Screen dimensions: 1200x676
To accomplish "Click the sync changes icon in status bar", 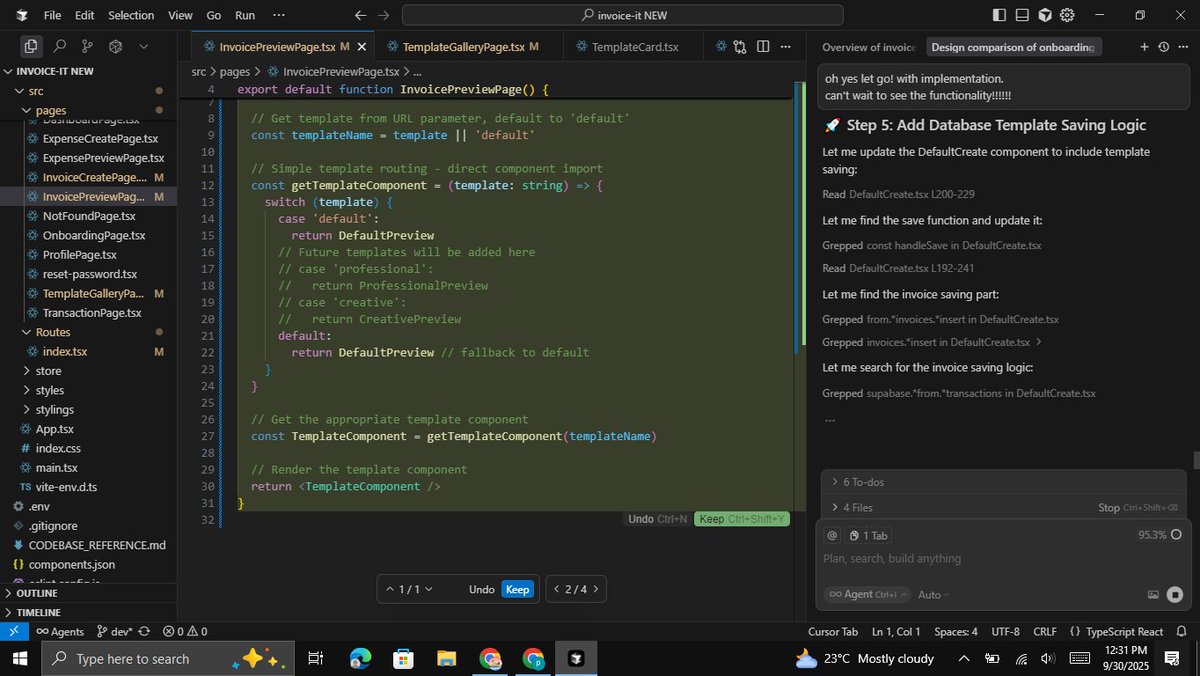I will tap(145, 631).
